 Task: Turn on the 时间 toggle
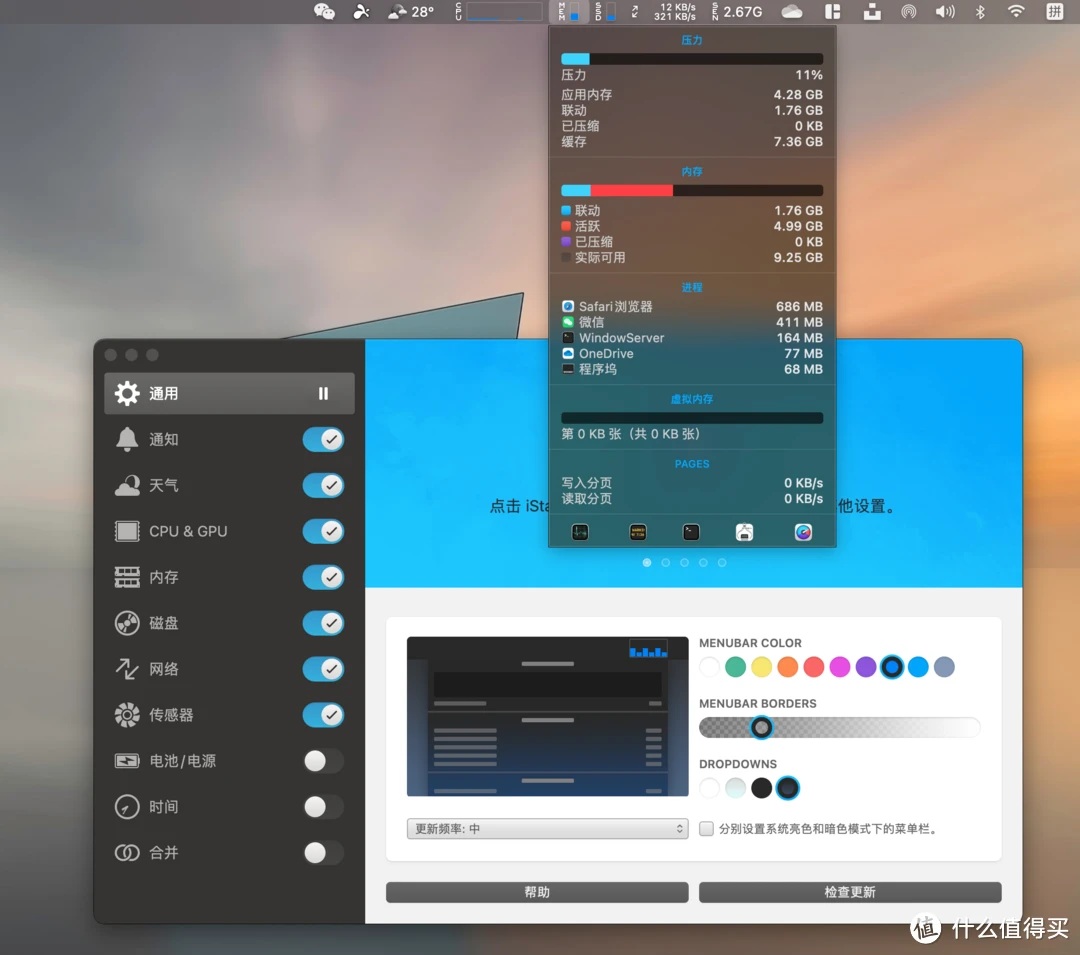coord(323,807)
